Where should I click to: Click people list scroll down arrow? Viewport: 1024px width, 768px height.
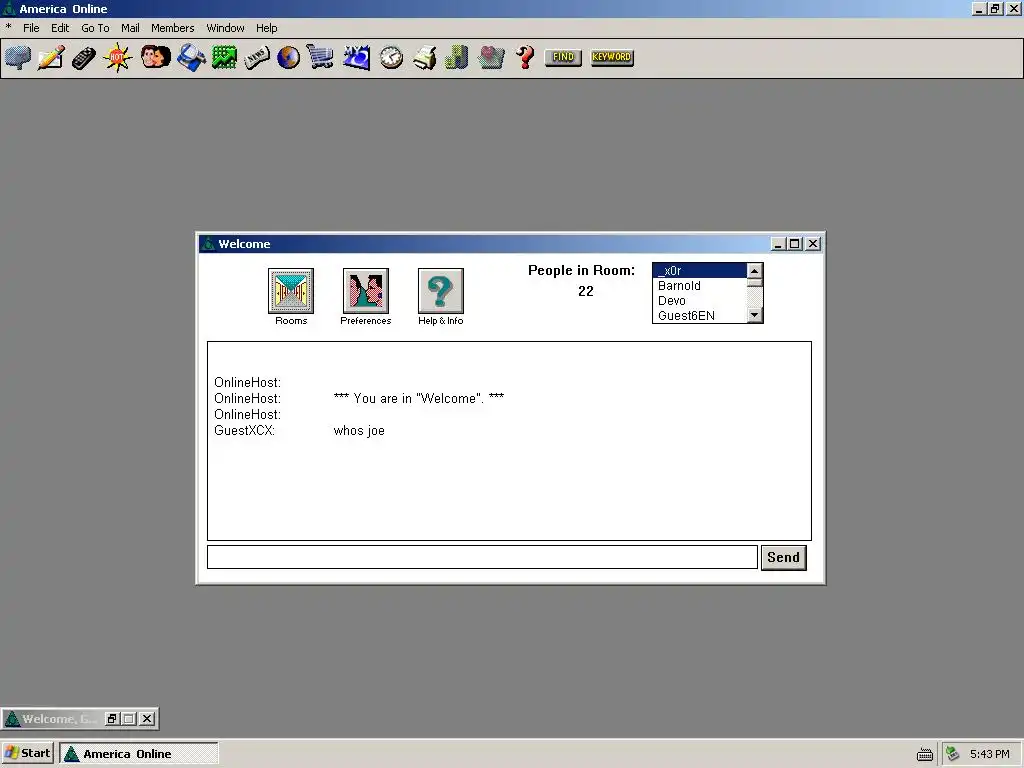click(754, 315)
